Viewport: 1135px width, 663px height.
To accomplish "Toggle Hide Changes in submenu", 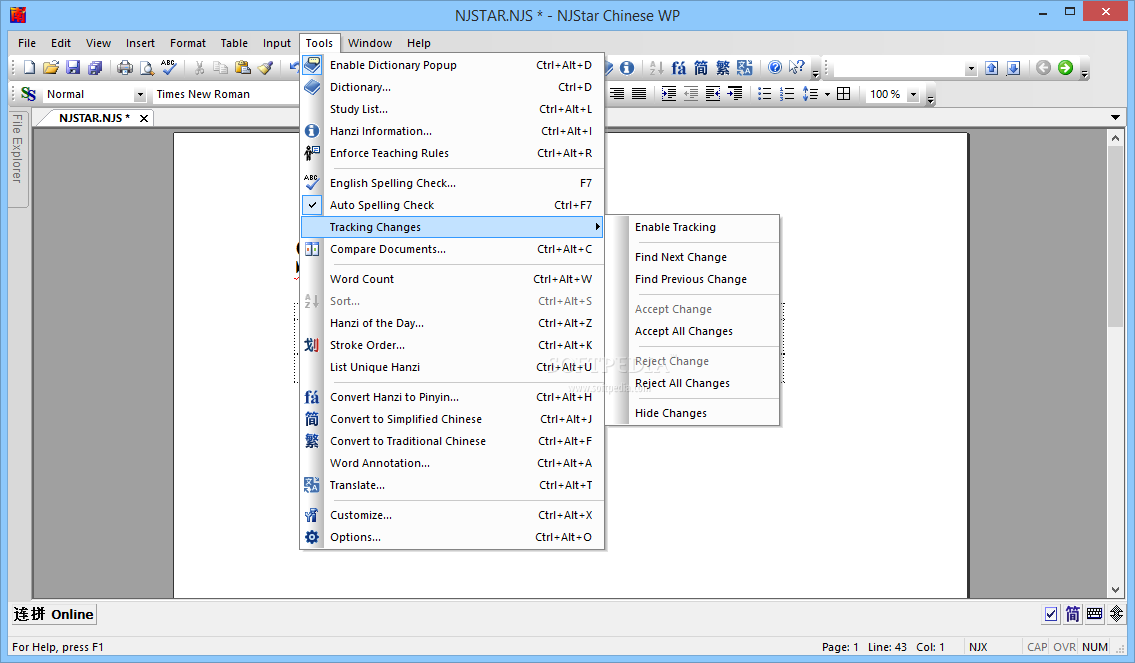I will pos(693,413).
